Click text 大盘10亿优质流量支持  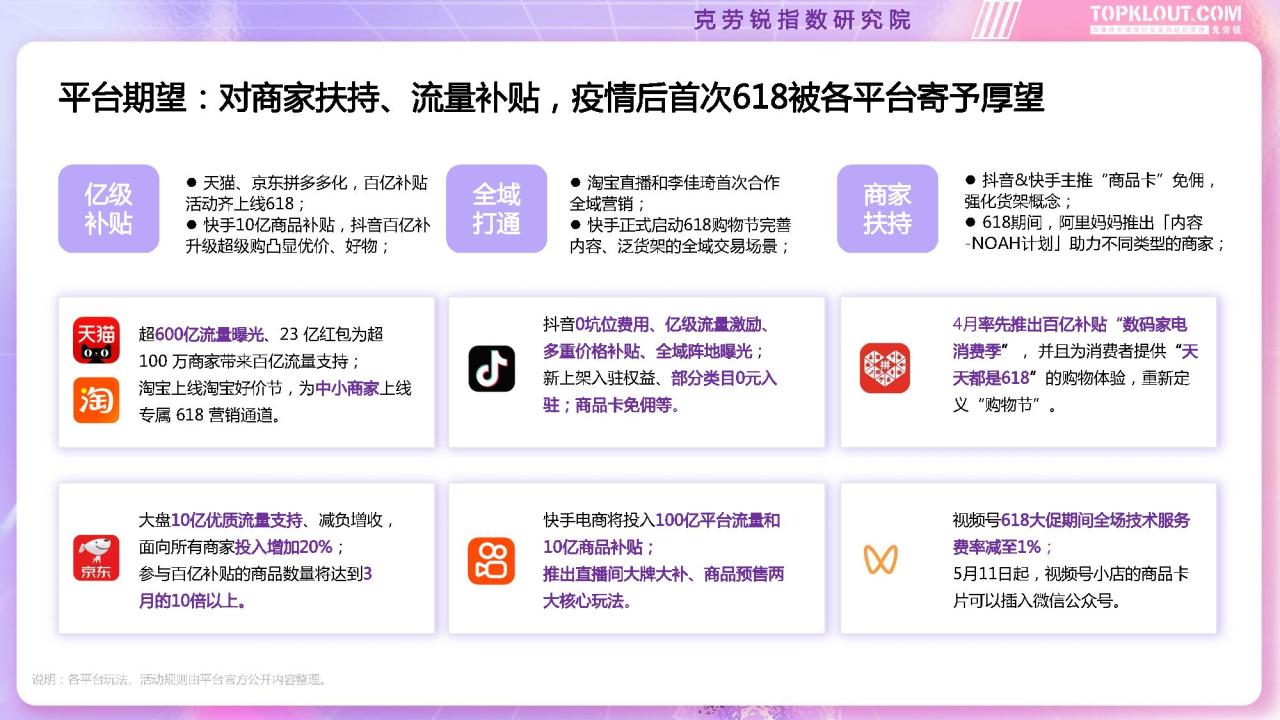coord(220,520)
